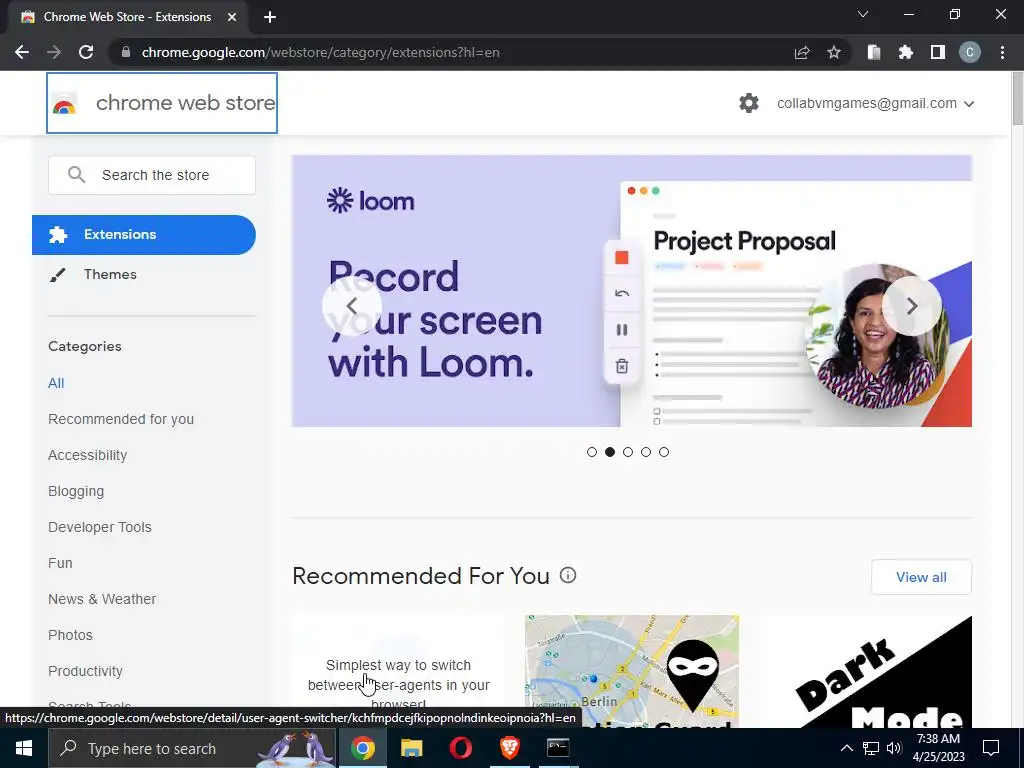Open the taskbar clock and date

(x=938, y=748)
